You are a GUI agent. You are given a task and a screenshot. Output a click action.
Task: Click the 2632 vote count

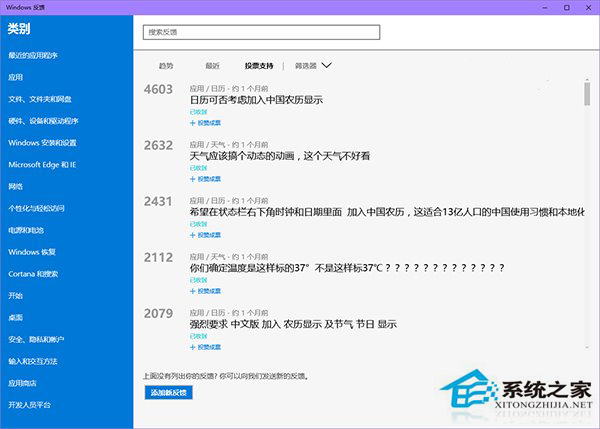pos(158,145)
